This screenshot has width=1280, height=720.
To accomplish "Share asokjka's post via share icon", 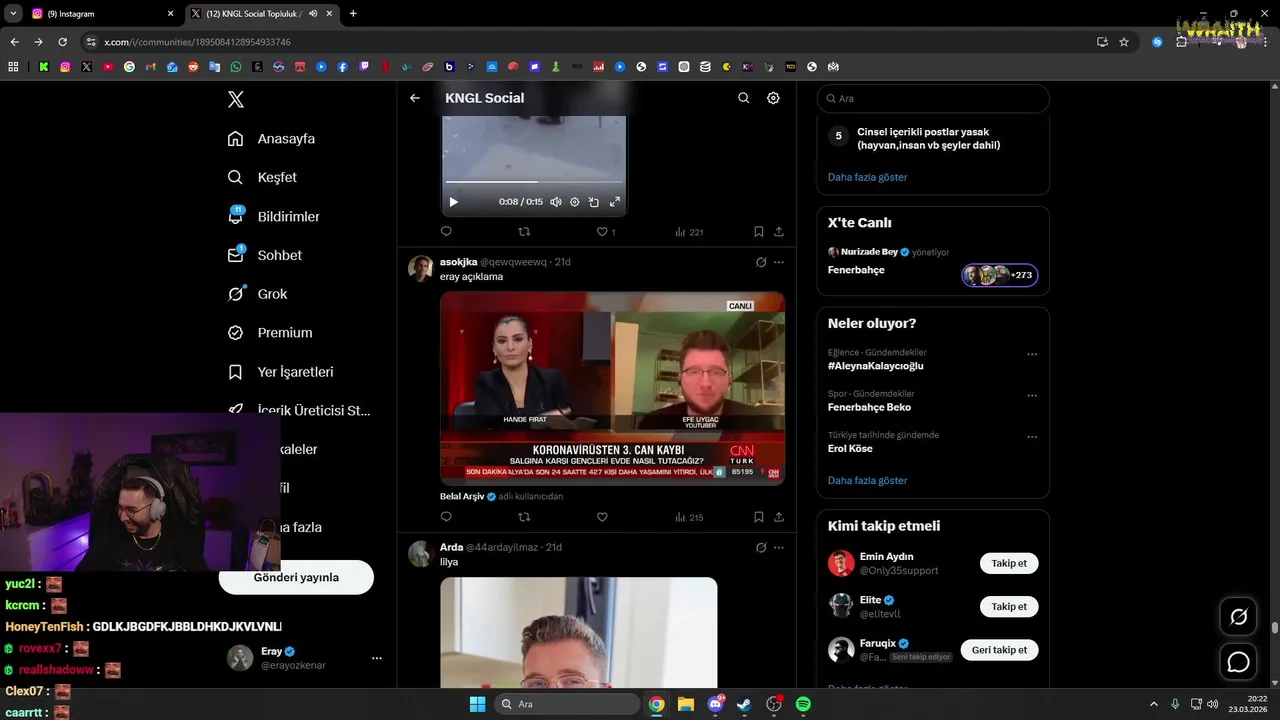I will click(x=778, y=517).
